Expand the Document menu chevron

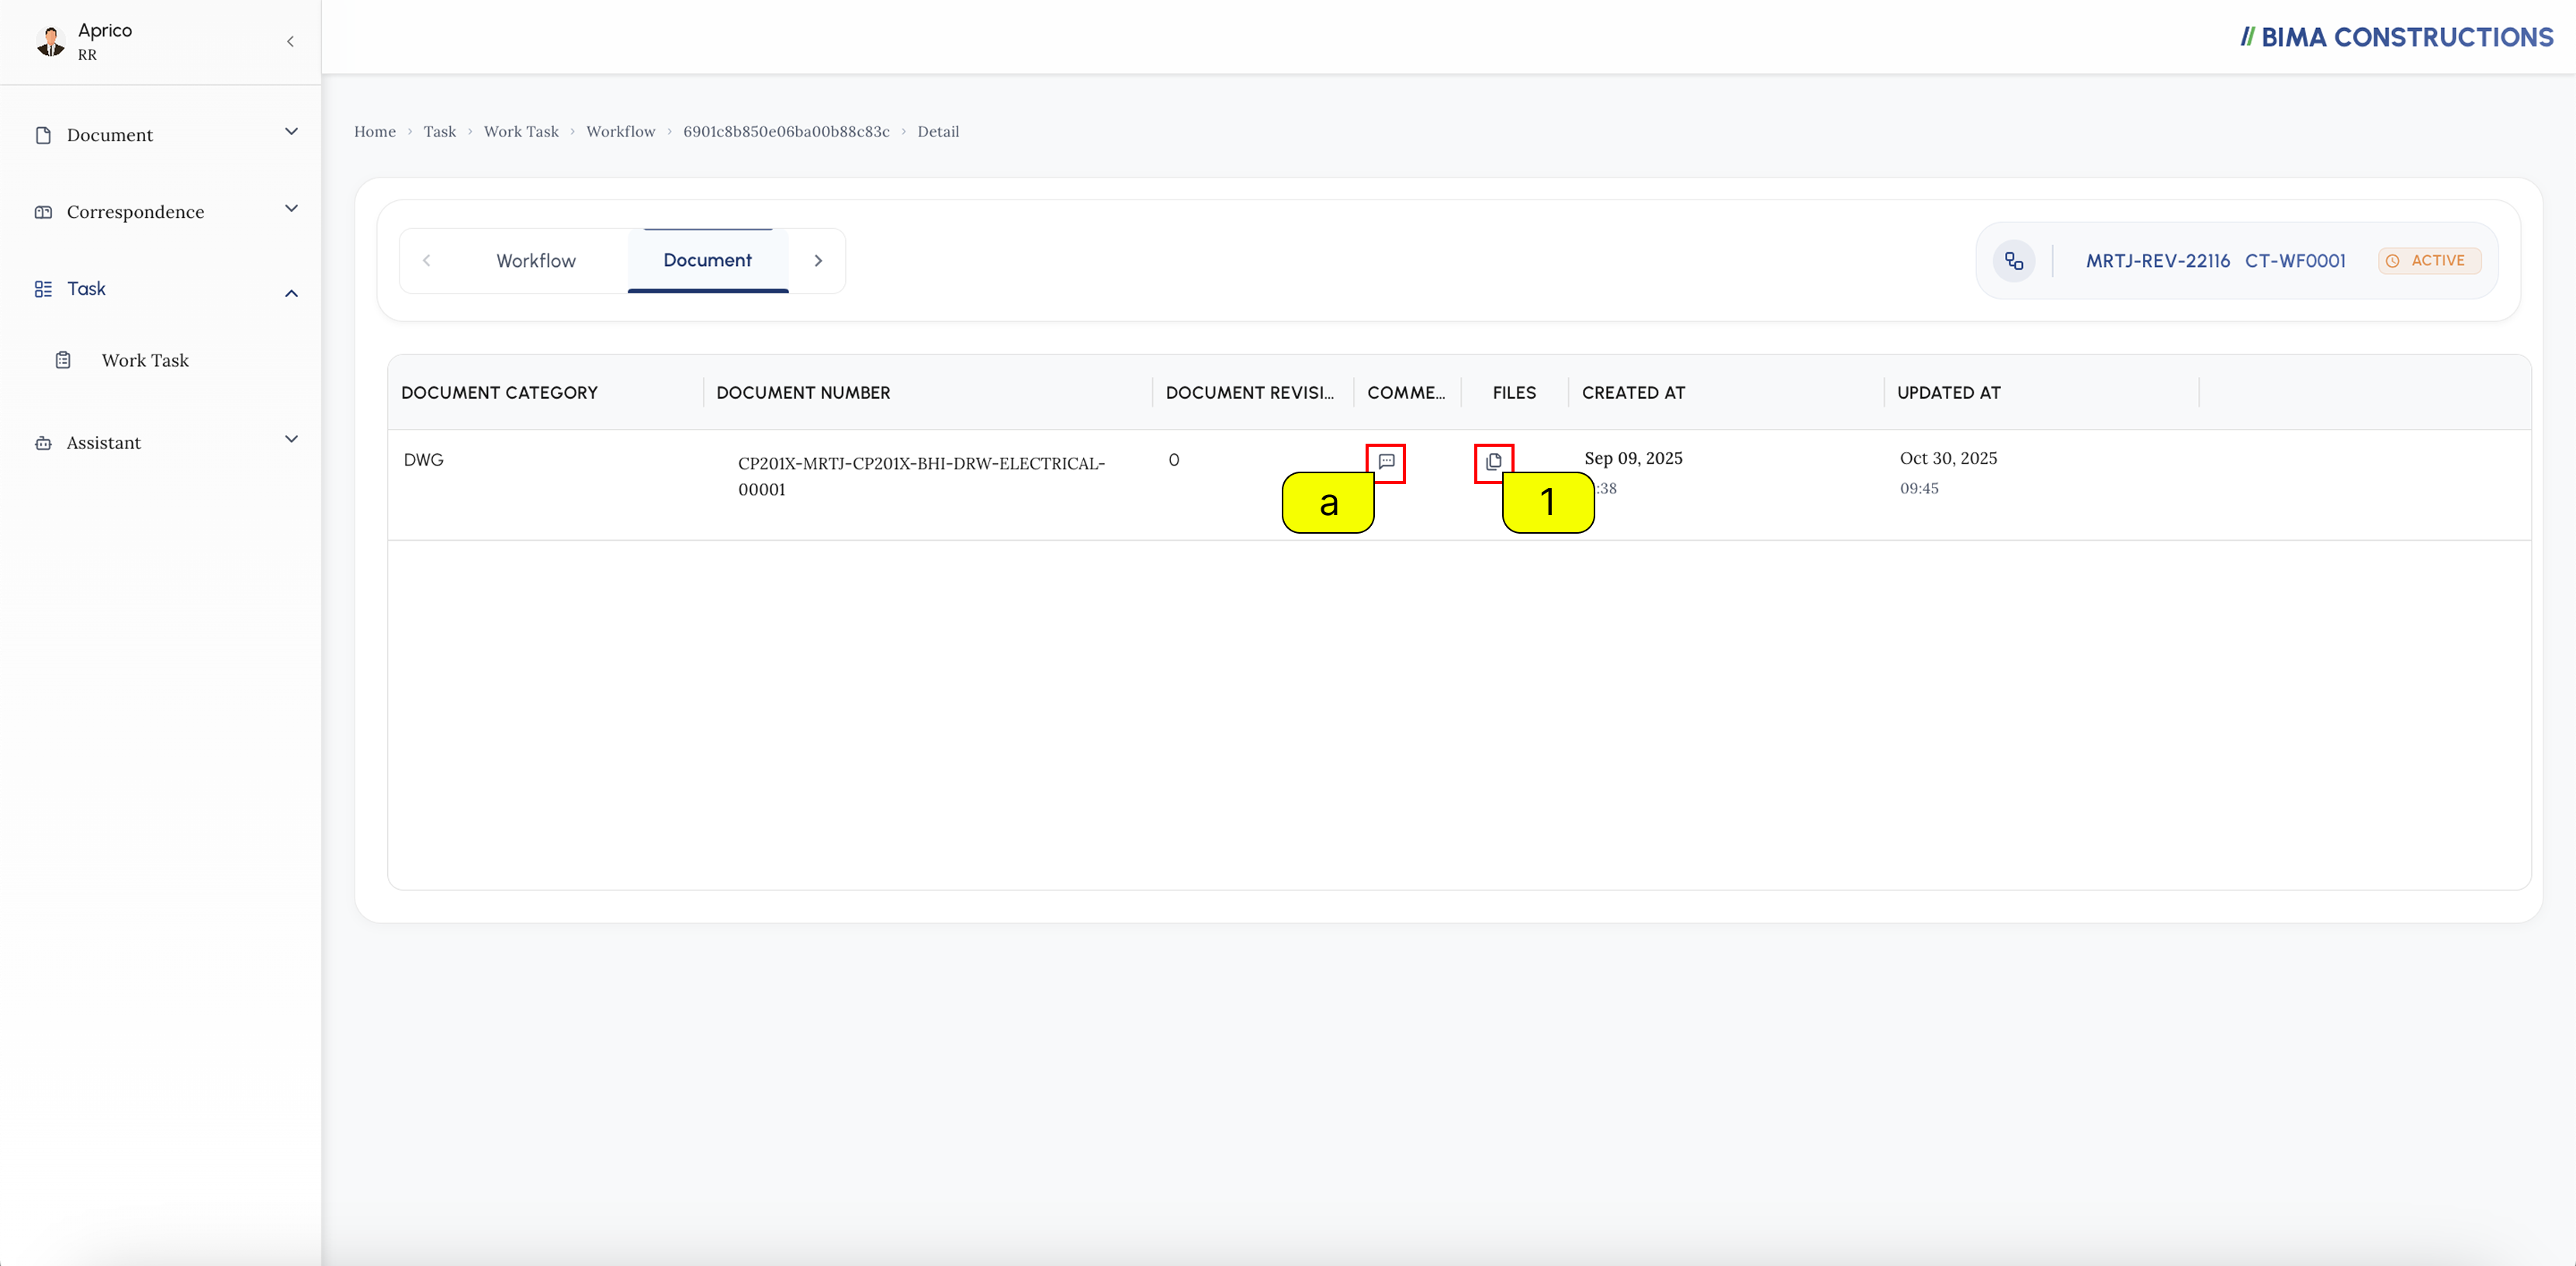click(291, 132)
